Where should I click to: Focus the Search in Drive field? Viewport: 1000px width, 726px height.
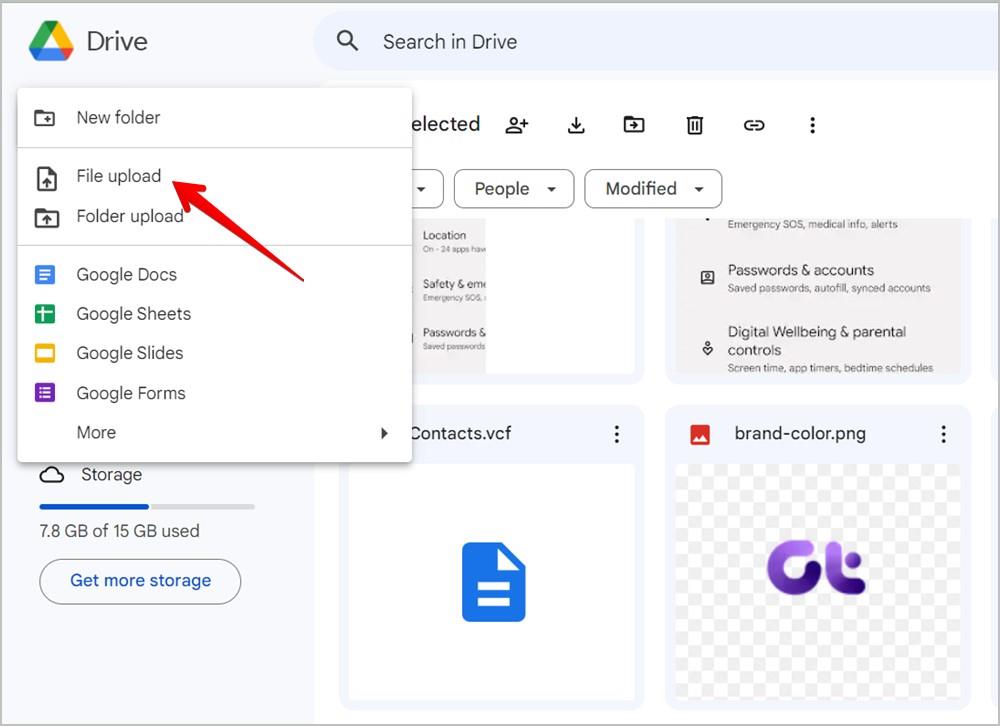(657, 41)
